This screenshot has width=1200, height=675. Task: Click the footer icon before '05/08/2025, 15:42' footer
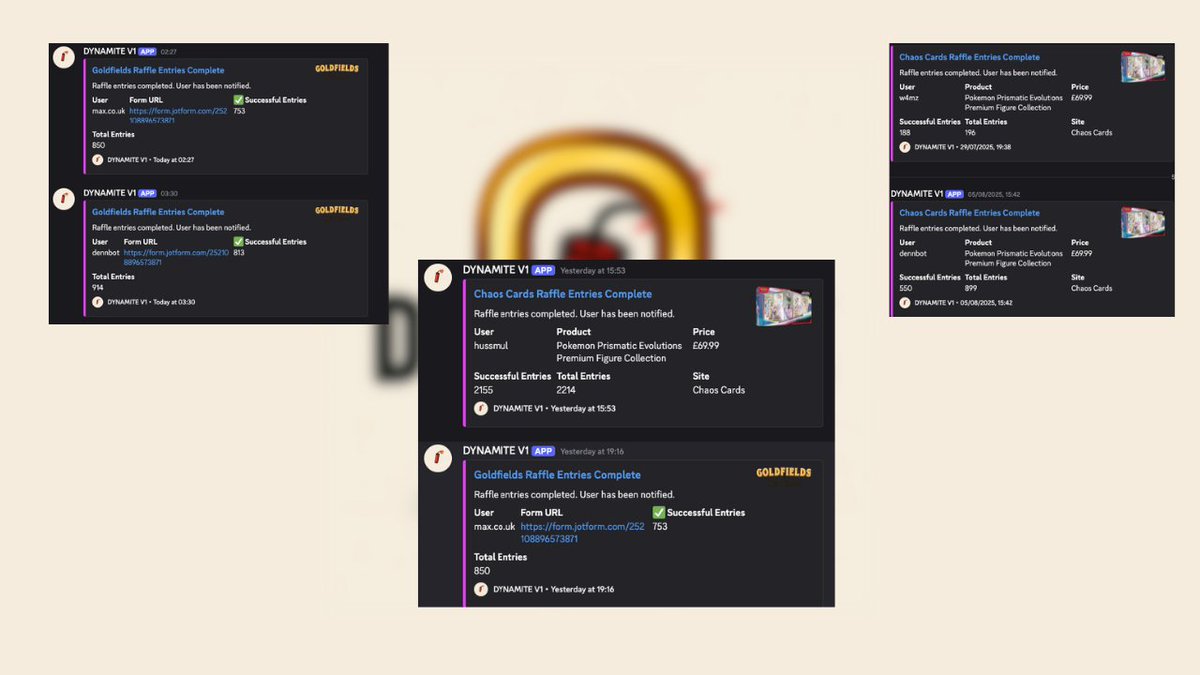pyautogui.click(x=905, y=302)
